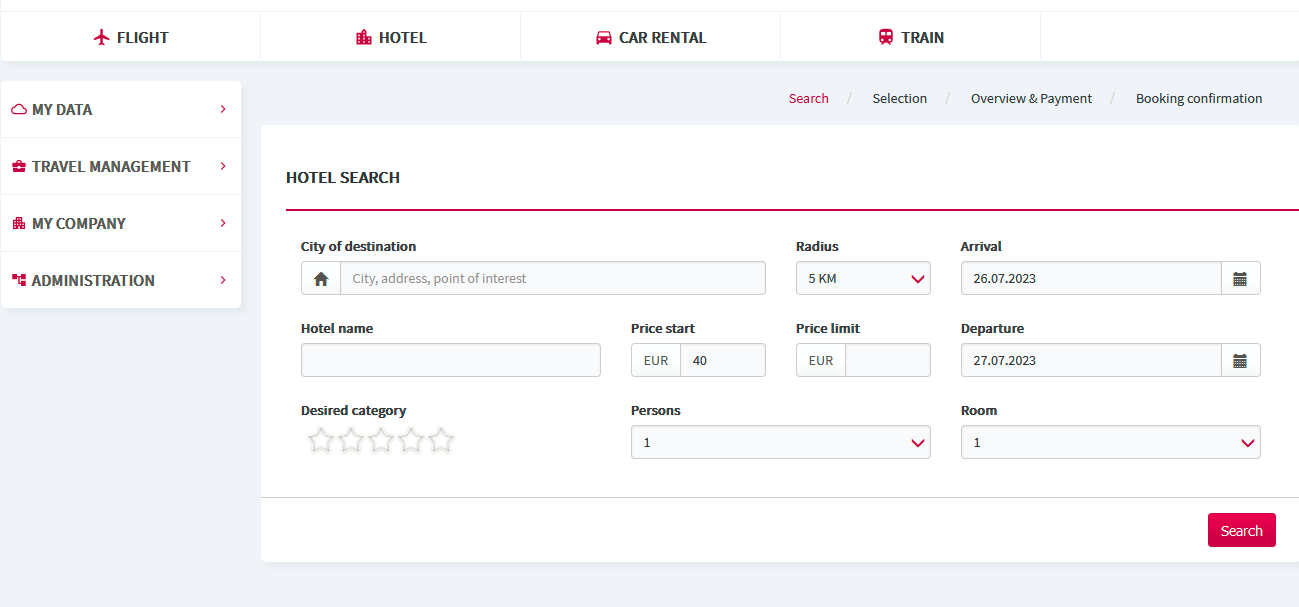1299x607 pixels.
Task: Open the My Company sidebar menu
Action: [x=121, y=224]
